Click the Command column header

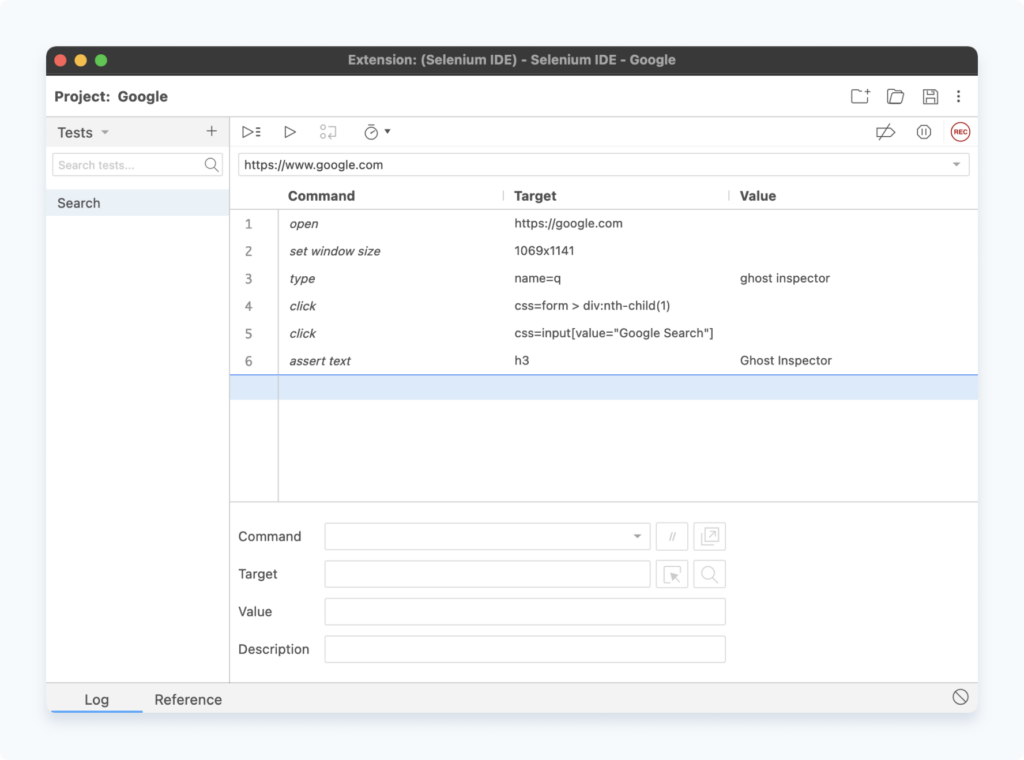(x=321, y=196)
